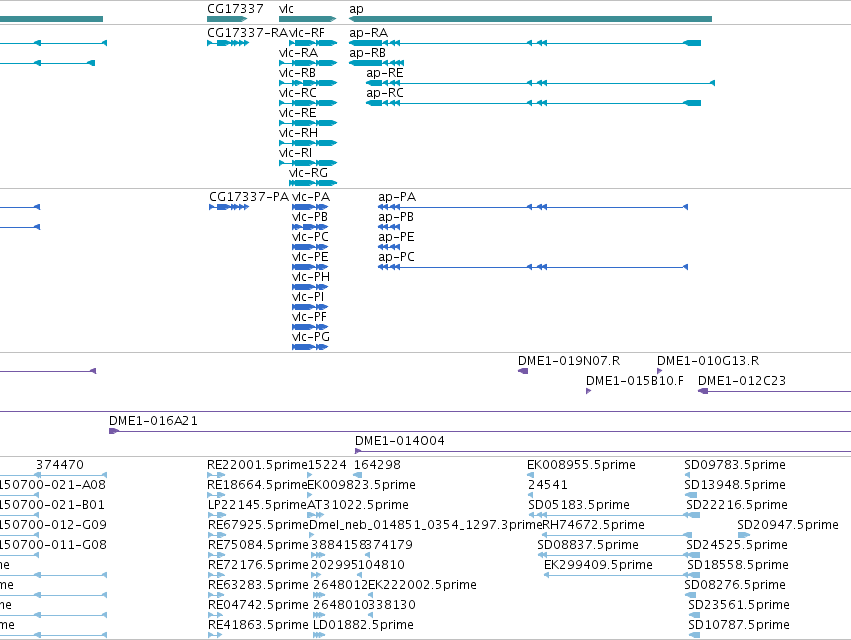The height and width of the screenshot is (640, 851).
Task: Select the 24541 EST label
Action: (x=548, y=485)
